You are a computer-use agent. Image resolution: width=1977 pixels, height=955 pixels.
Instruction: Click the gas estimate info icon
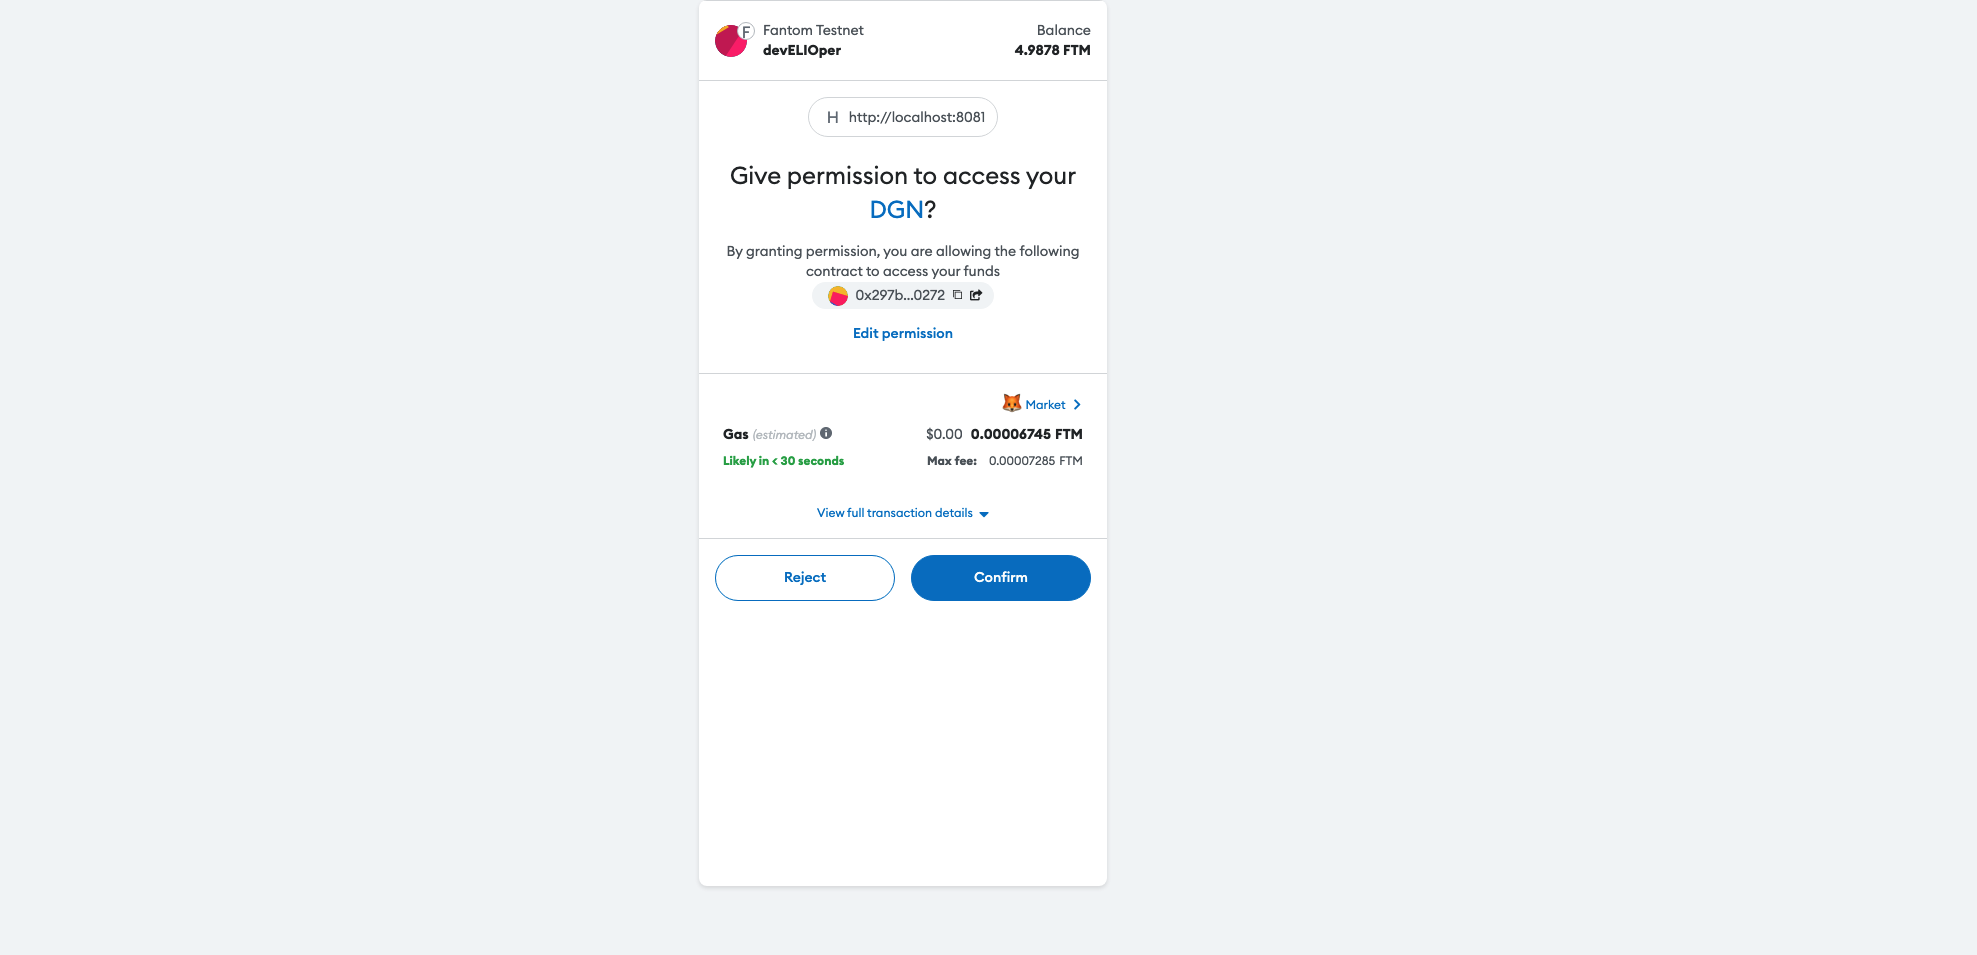point(826,433)
